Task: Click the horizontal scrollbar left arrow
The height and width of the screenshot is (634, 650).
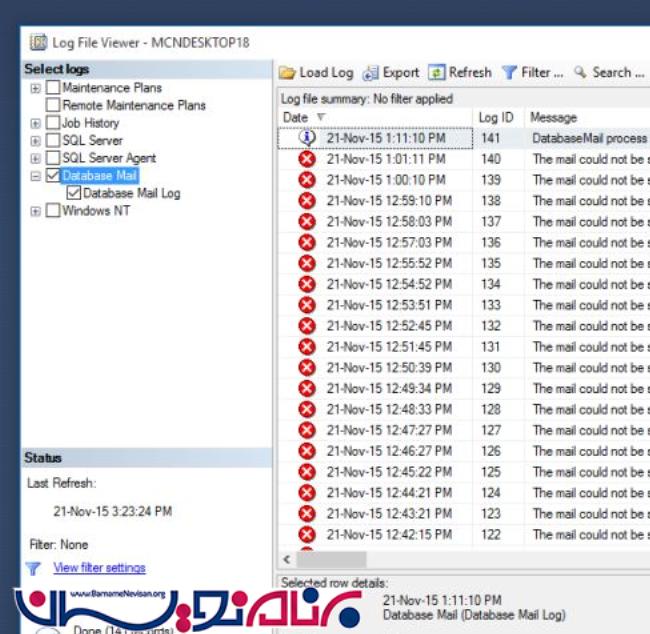Action: click(287, 559)
